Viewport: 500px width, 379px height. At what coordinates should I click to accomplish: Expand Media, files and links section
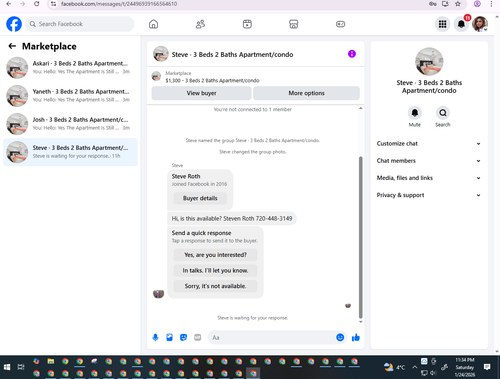[x=429, y=178]
